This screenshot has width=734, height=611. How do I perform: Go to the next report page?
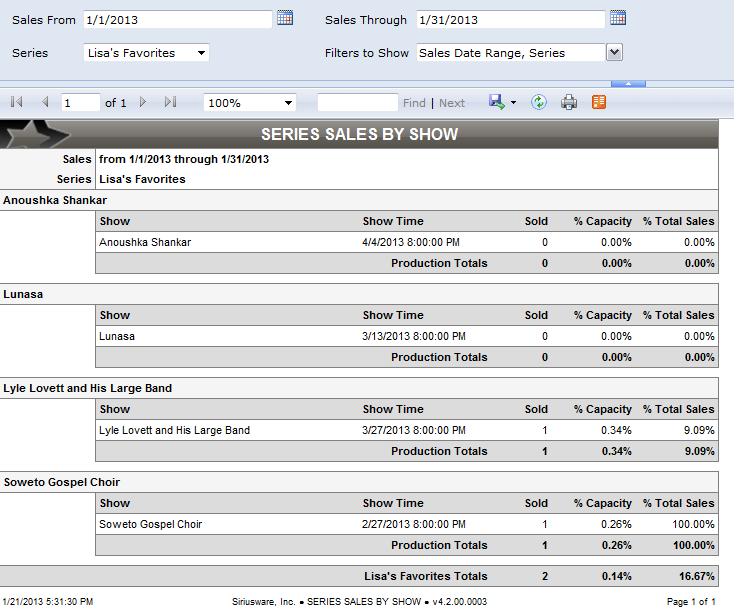143,102
